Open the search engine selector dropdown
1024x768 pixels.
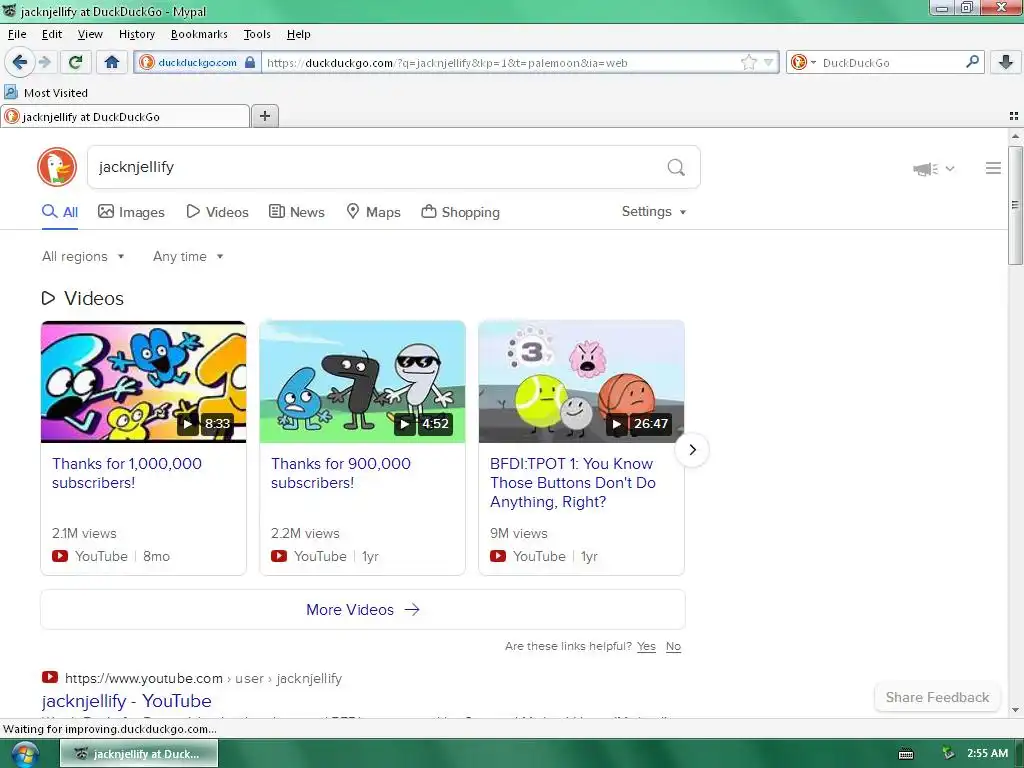pyautogui.click(x=803, y=63)
